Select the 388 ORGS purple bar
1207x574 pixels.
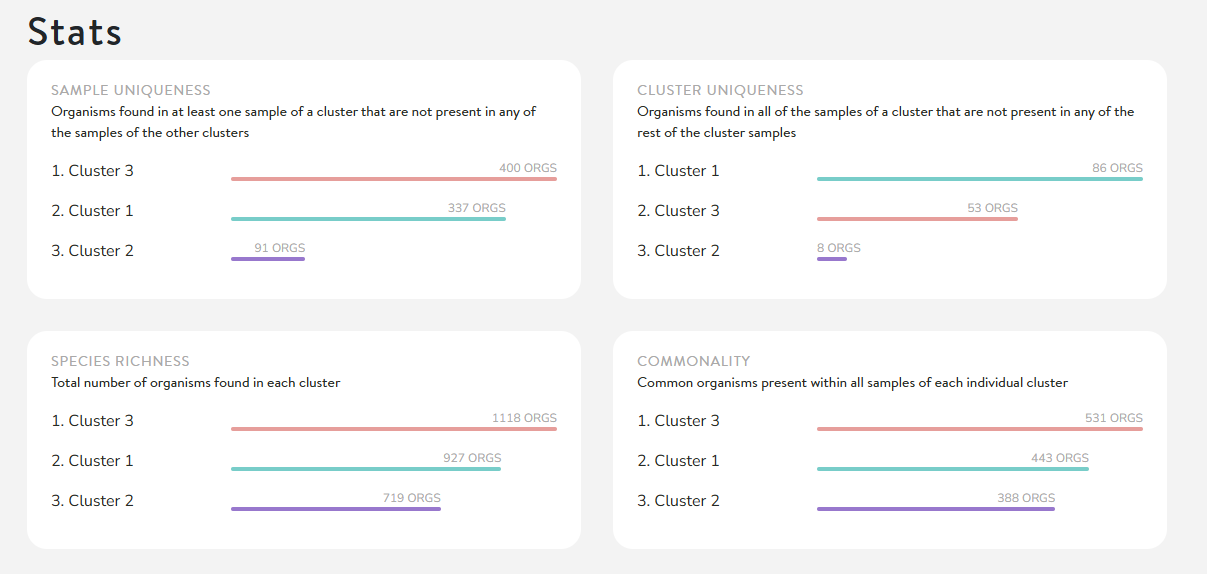point(936,509)
